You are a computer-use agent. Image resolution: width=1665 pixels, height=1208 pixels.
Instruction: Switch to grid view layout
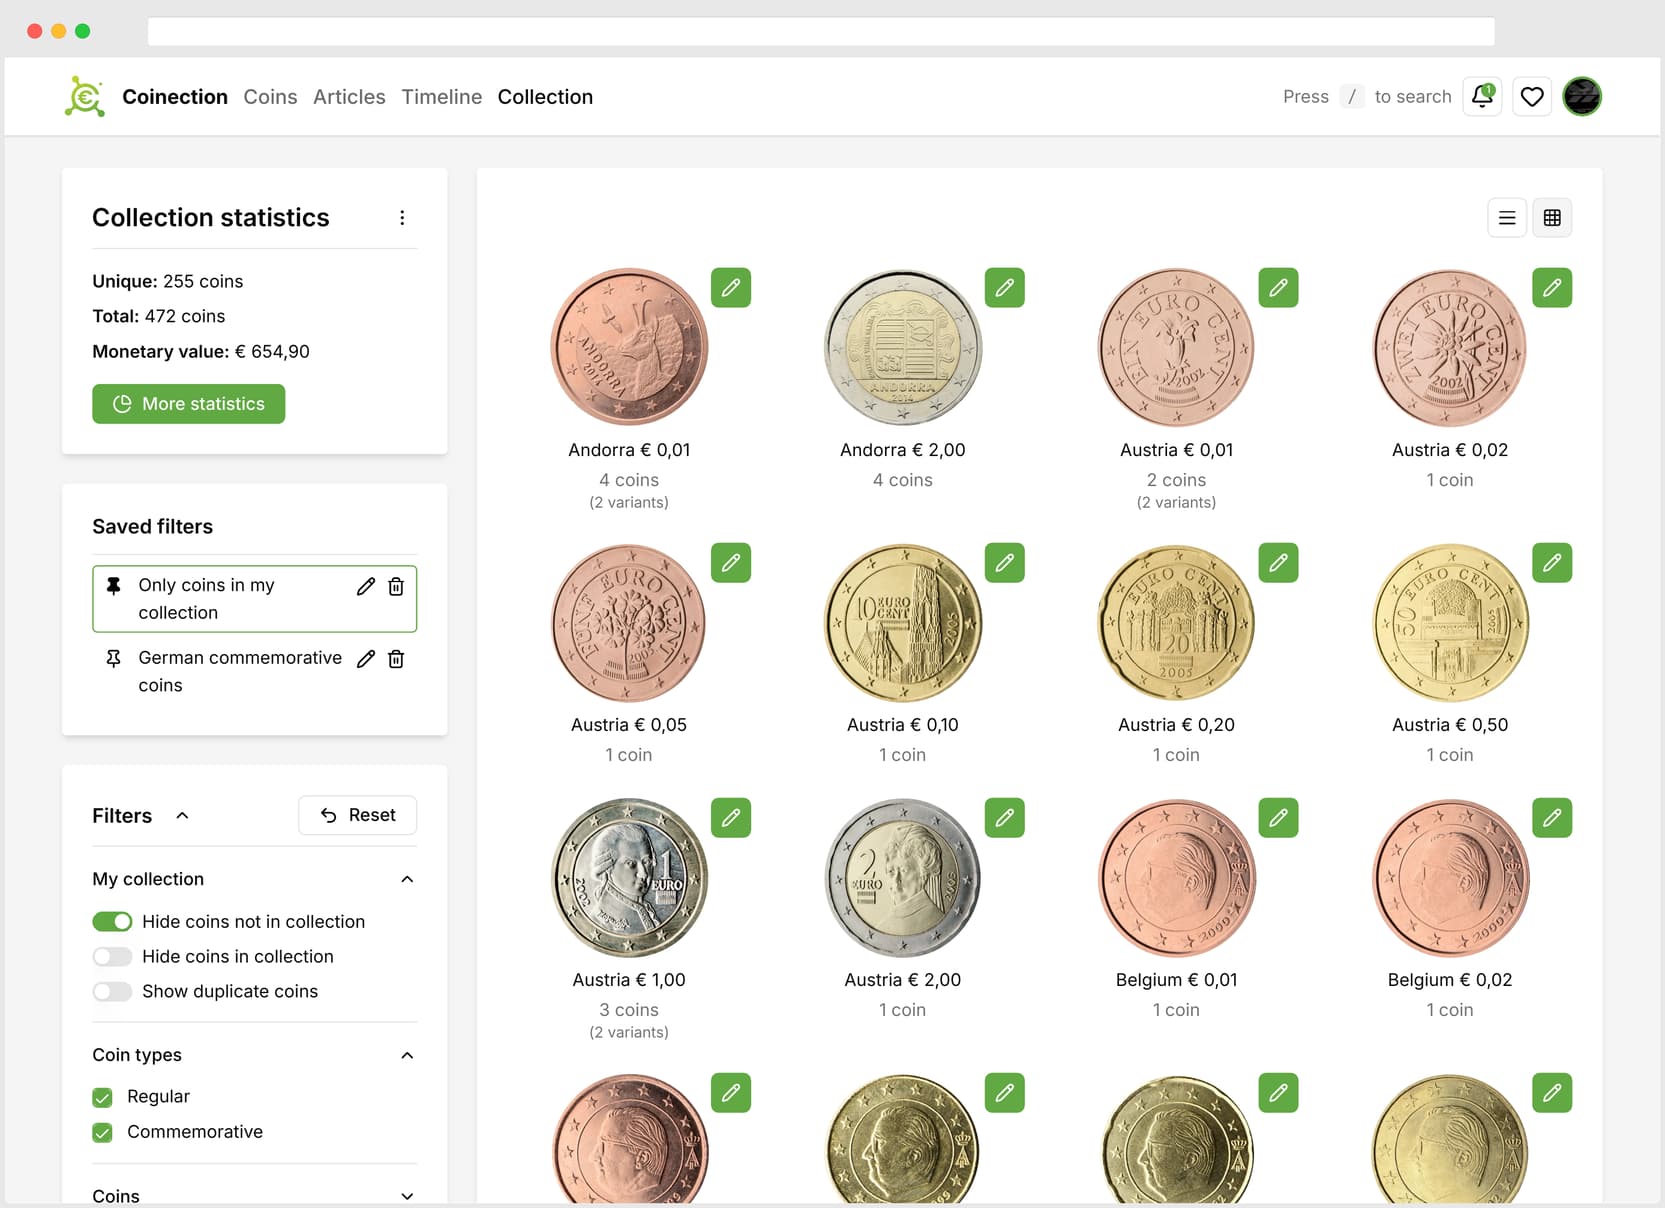coord(1551,218)
